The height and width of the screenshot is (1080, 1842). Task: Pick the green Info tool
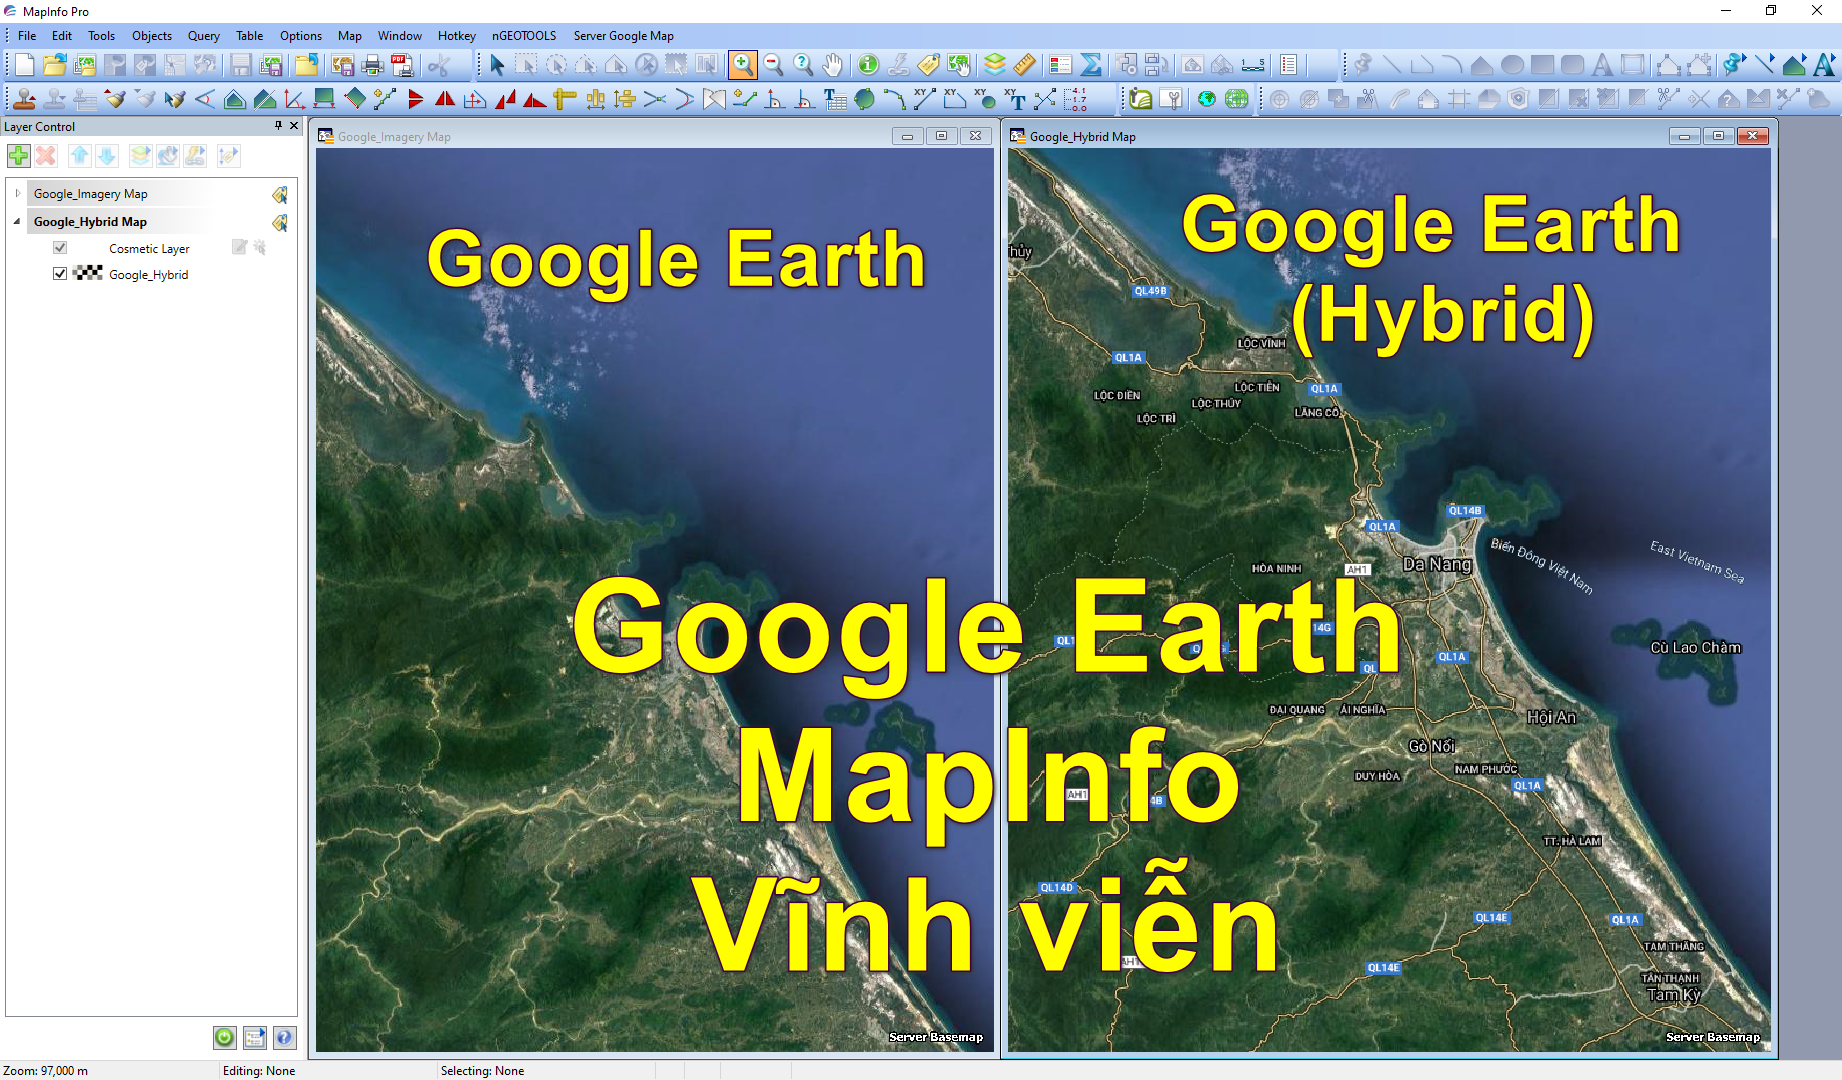point(868,65)
